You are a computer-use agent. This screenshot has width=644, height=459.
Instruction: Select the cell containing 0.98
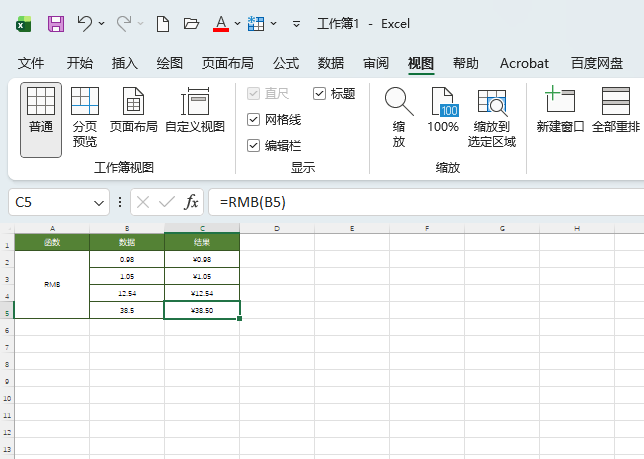(x=127, y=259)
